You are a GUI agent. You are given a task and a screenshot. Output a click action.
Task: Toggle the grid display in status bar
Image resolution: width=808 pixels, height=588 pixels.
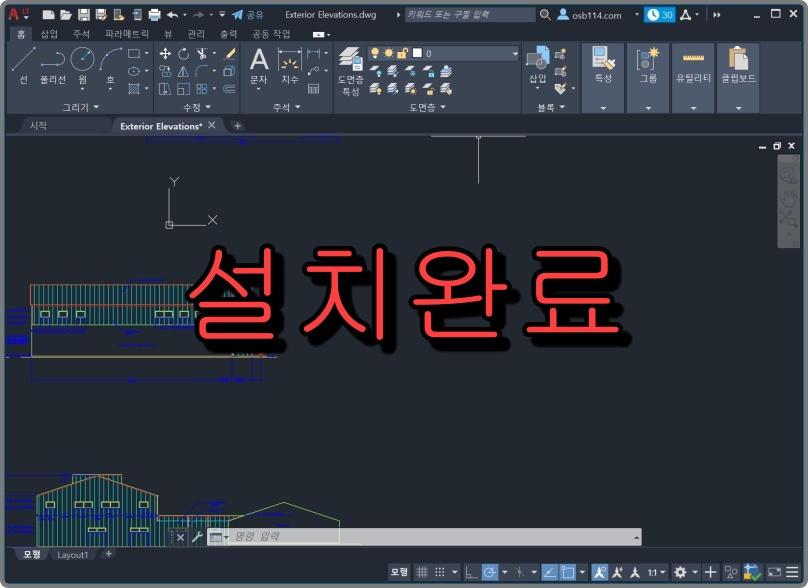click(x=420, y=571)
